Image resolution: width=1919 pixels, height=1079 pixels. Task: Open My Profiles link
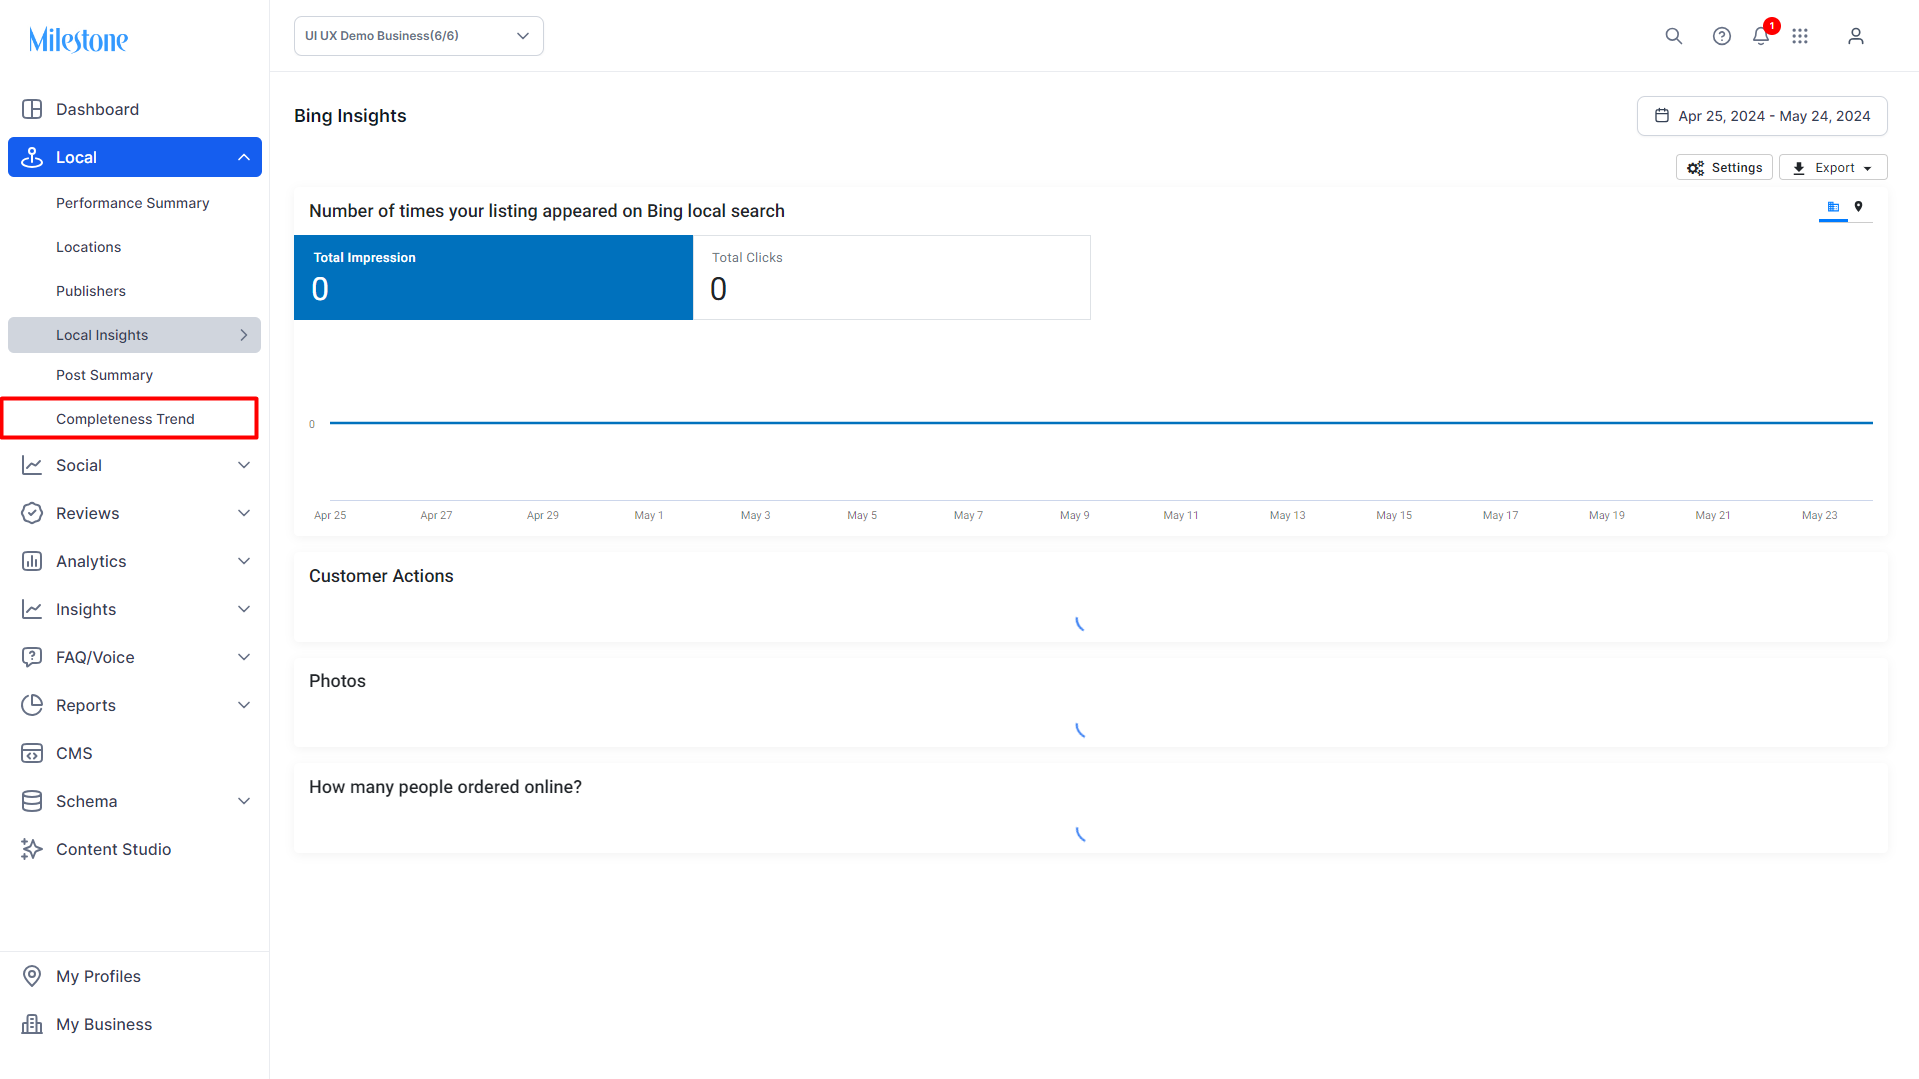tap(98, 976)
